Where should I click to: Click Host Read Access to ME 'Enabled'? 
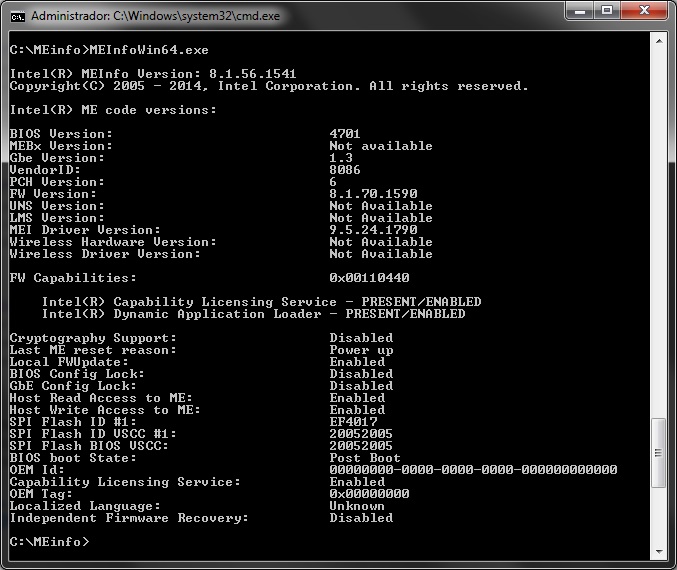coord(357,398)
